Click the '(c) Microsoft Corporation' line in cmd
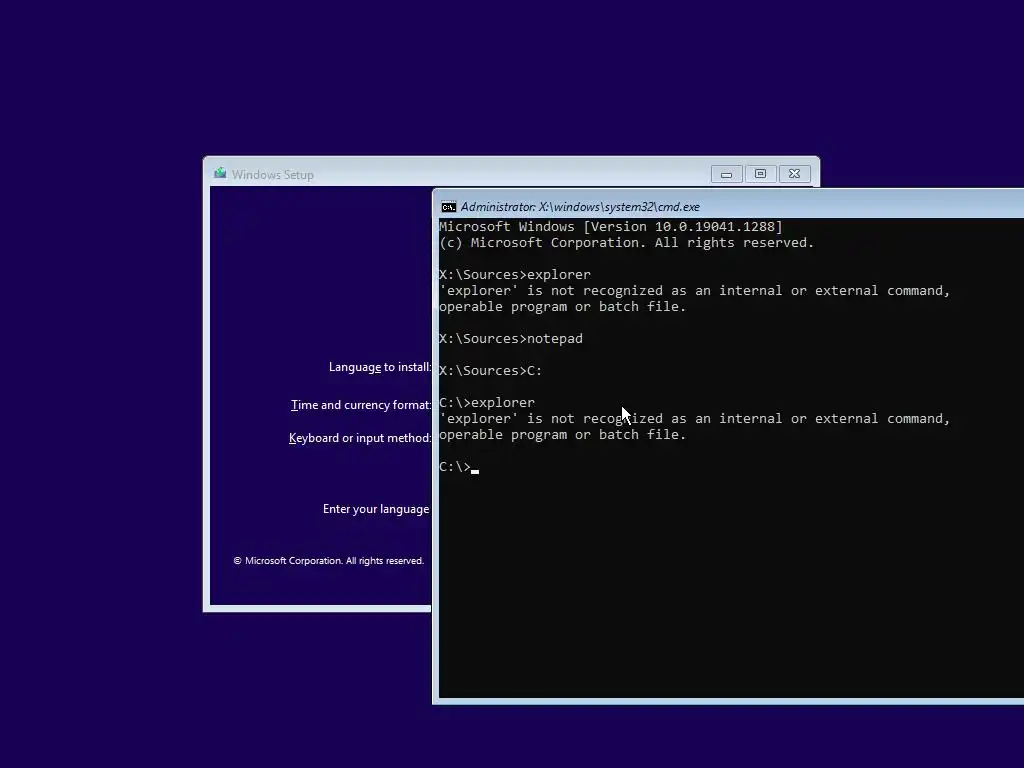The height and width of the screenshot is (768, 1024). [x=626, y=242]
